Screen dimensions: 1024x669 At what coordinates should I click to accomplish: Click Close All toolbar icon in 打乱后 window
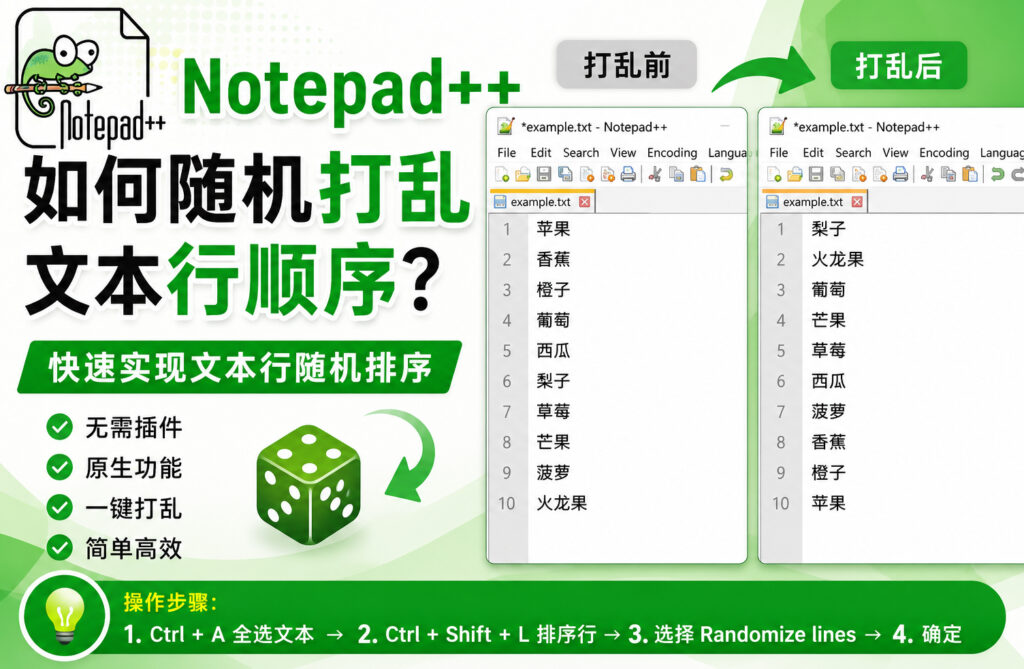coord(880,174)
